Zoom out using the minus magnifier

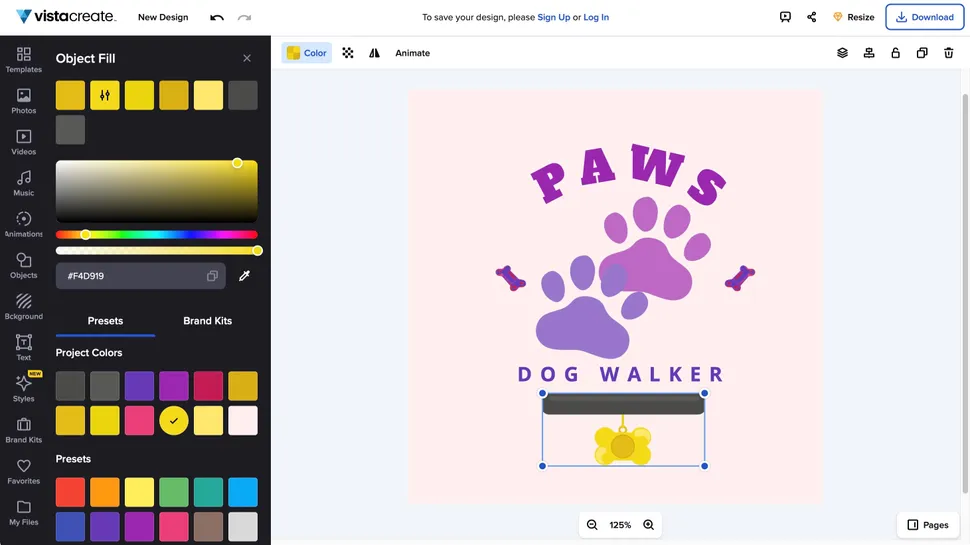click(x=592, y=525)
